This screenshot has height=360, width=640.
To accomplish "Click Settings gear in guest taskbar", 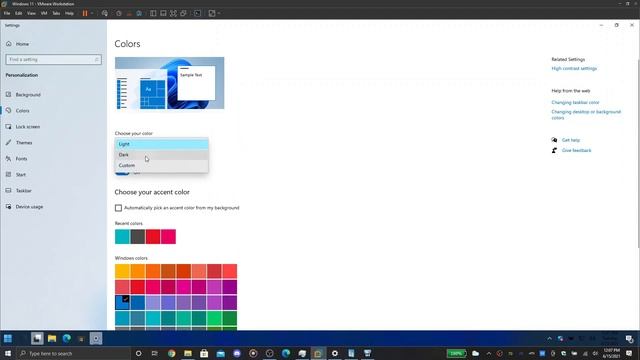I will (x=96, y=338).
